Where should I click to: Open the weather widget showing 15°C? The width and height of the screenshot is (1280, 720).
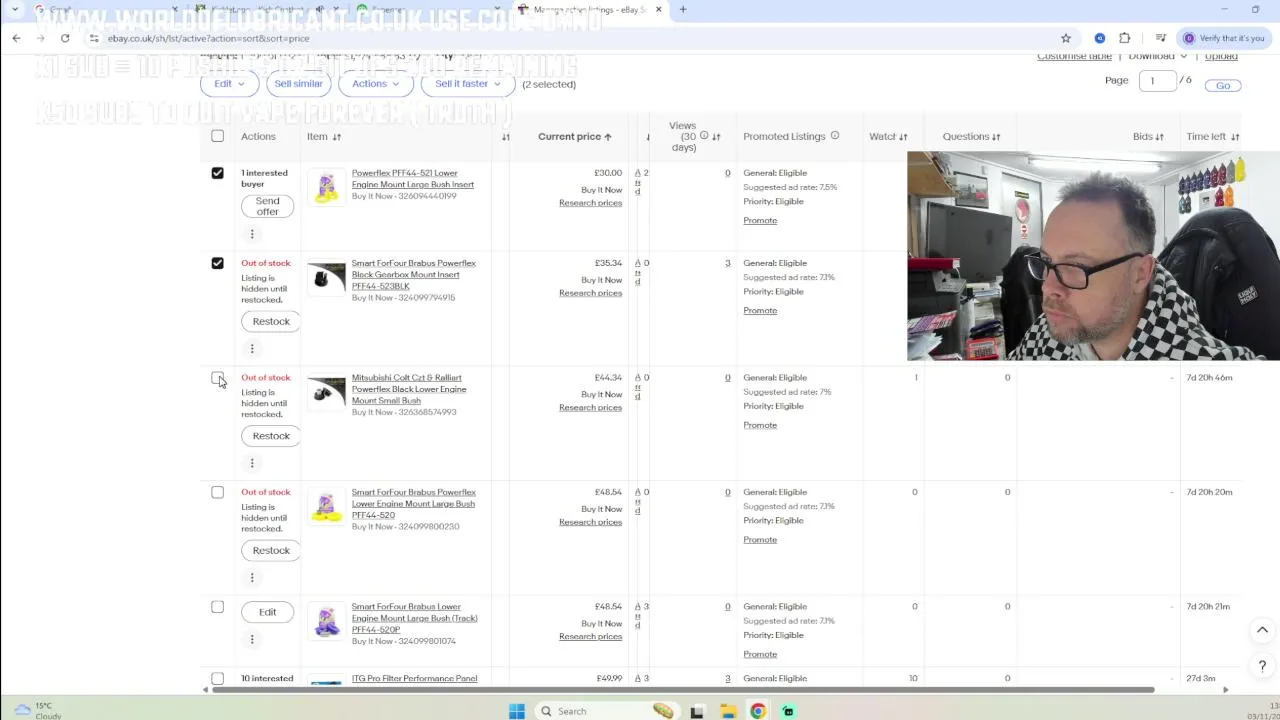pyautogui.click(x=38, y=710)
